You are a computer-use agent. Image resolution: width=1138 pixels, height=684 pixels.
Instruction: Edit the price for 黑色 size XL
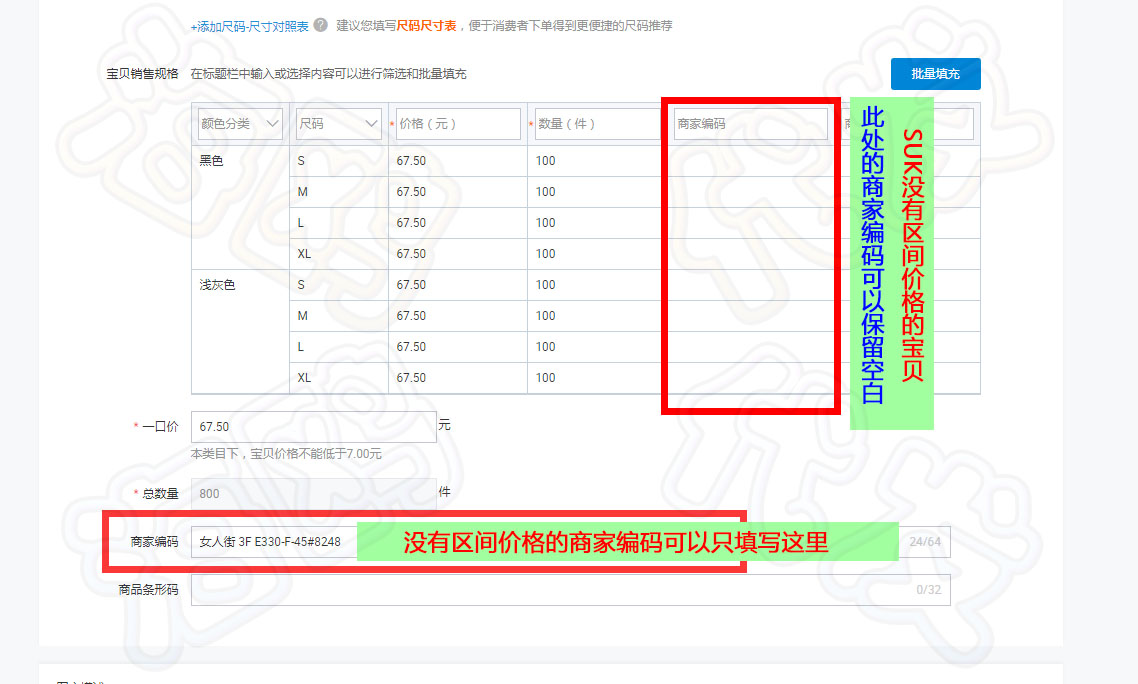(457, 254)
